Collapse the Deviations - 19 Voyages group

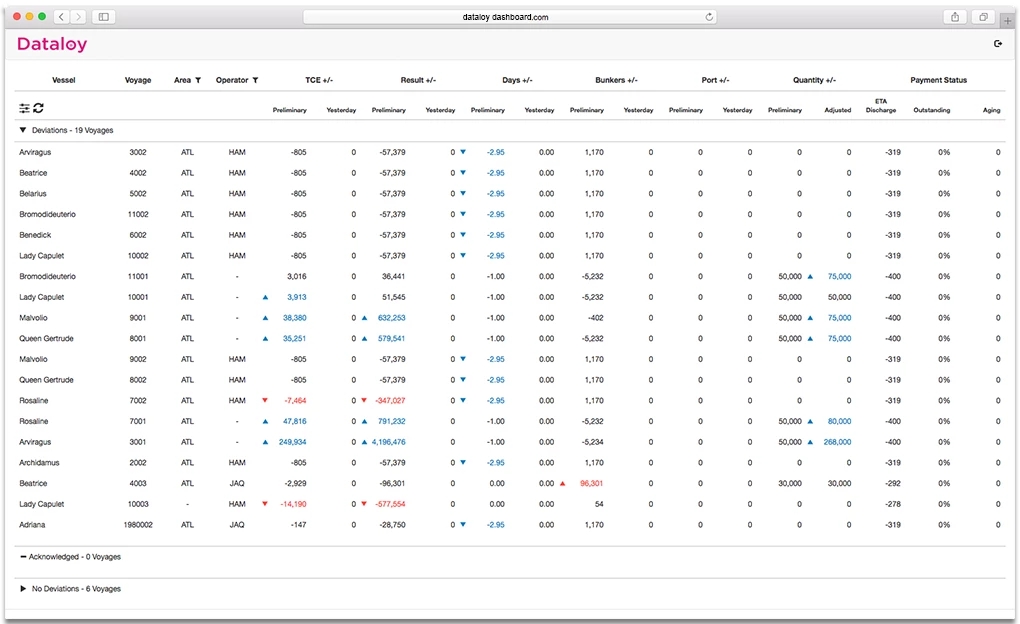click(23, 130)
